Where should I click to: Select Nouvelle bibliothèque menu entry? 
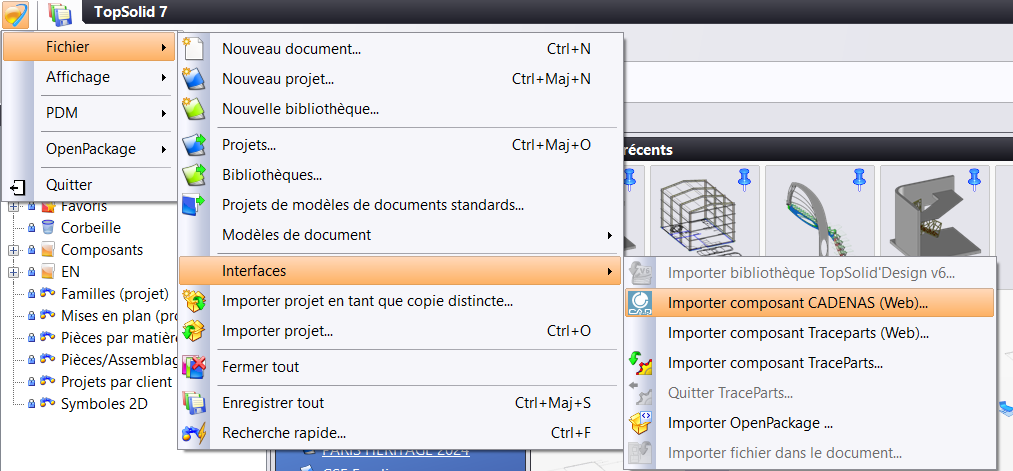coord(400,109)
